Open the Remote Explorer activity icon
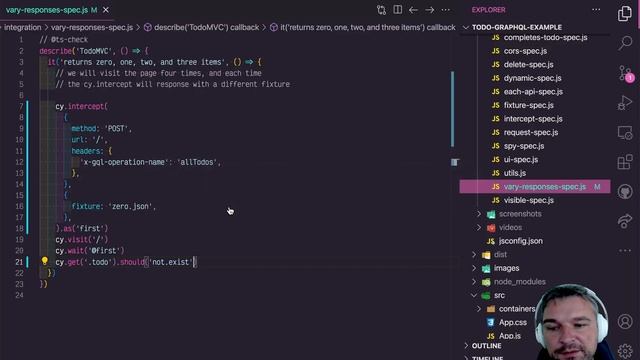The width and height of the screenshot is (640, 360). pos(625,133)
